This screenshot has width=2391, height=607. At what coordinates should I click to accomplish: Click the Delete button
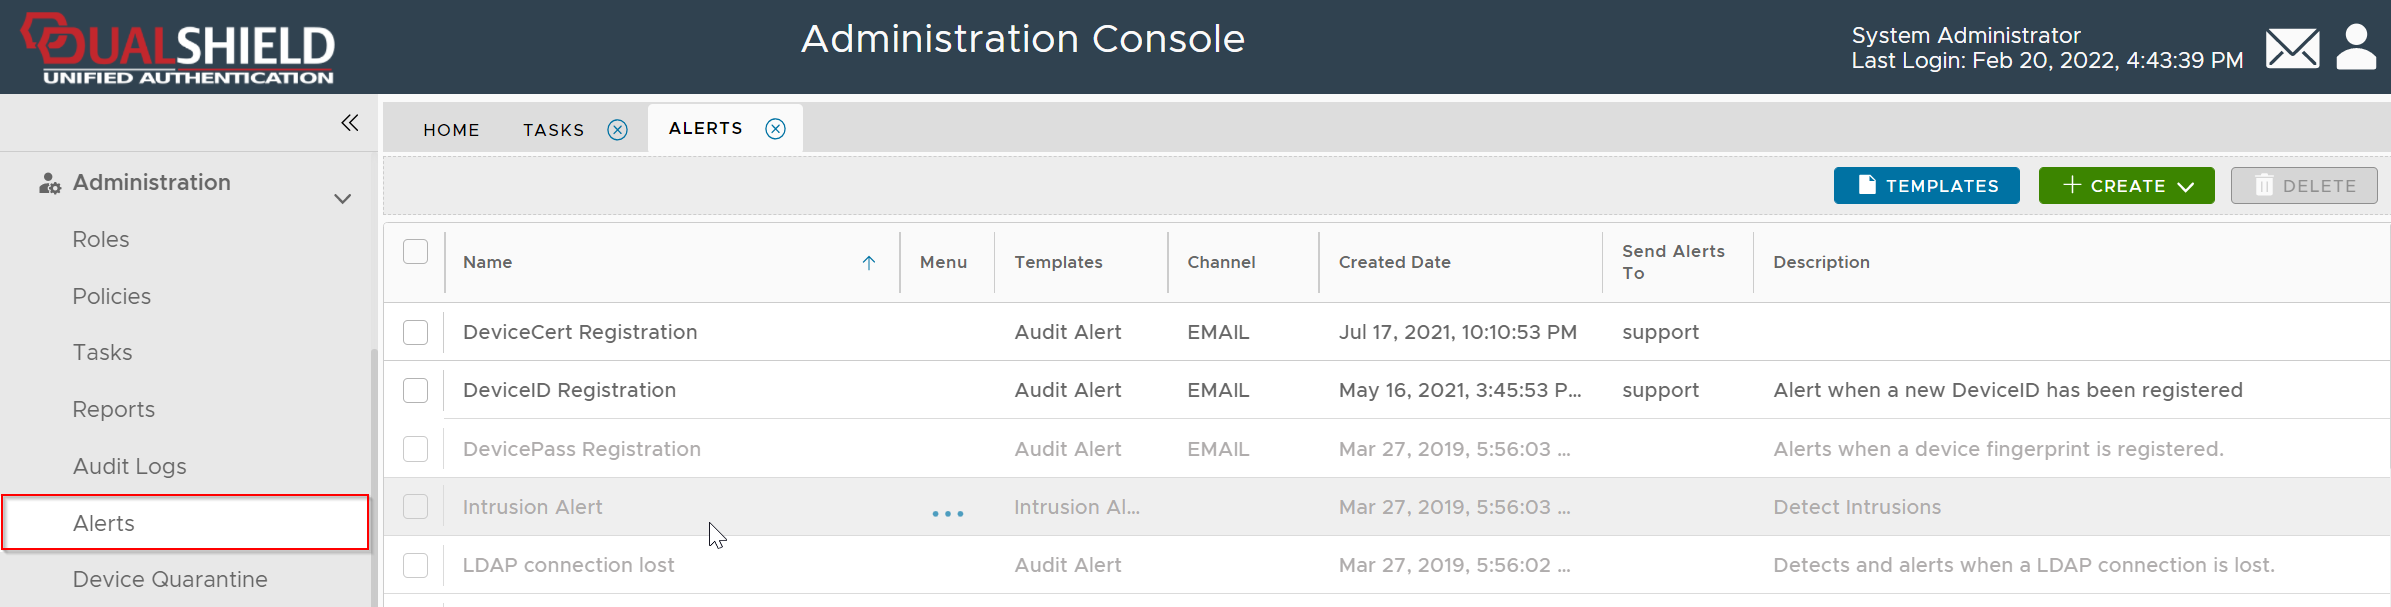pyautogui.click(x=2303, y=186)
